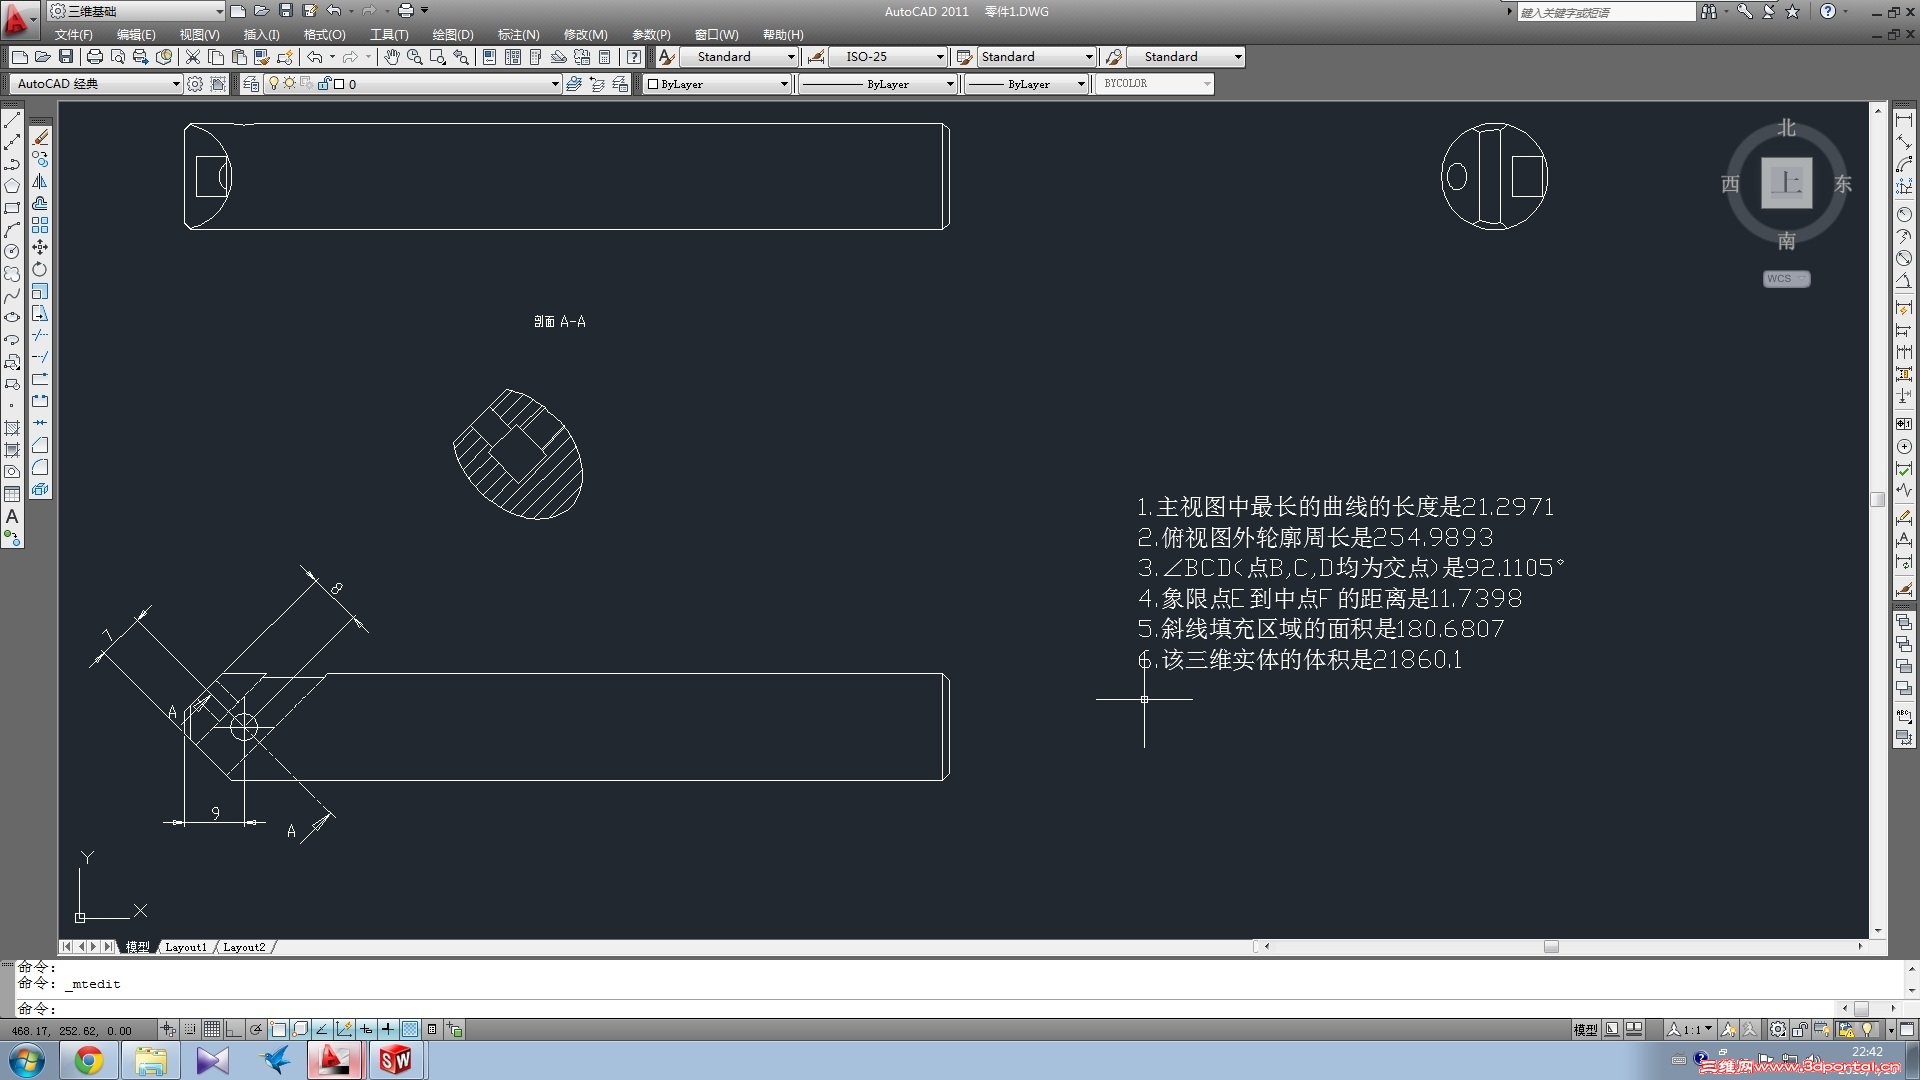The height and width of the screenshot is (1080, 1920).
Task: Open SolidWorks from the taskbar
Action: pyautogui.click(x=394, y=1060)
